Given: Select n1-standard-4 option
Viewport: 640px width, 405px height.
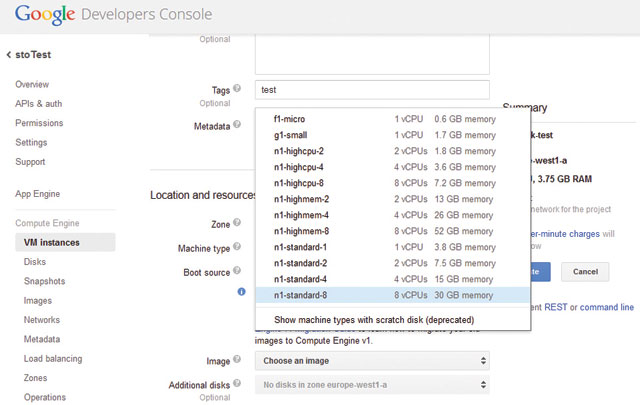Looking at the screenshot, I should pyautogui.click(x=393, y=279).
